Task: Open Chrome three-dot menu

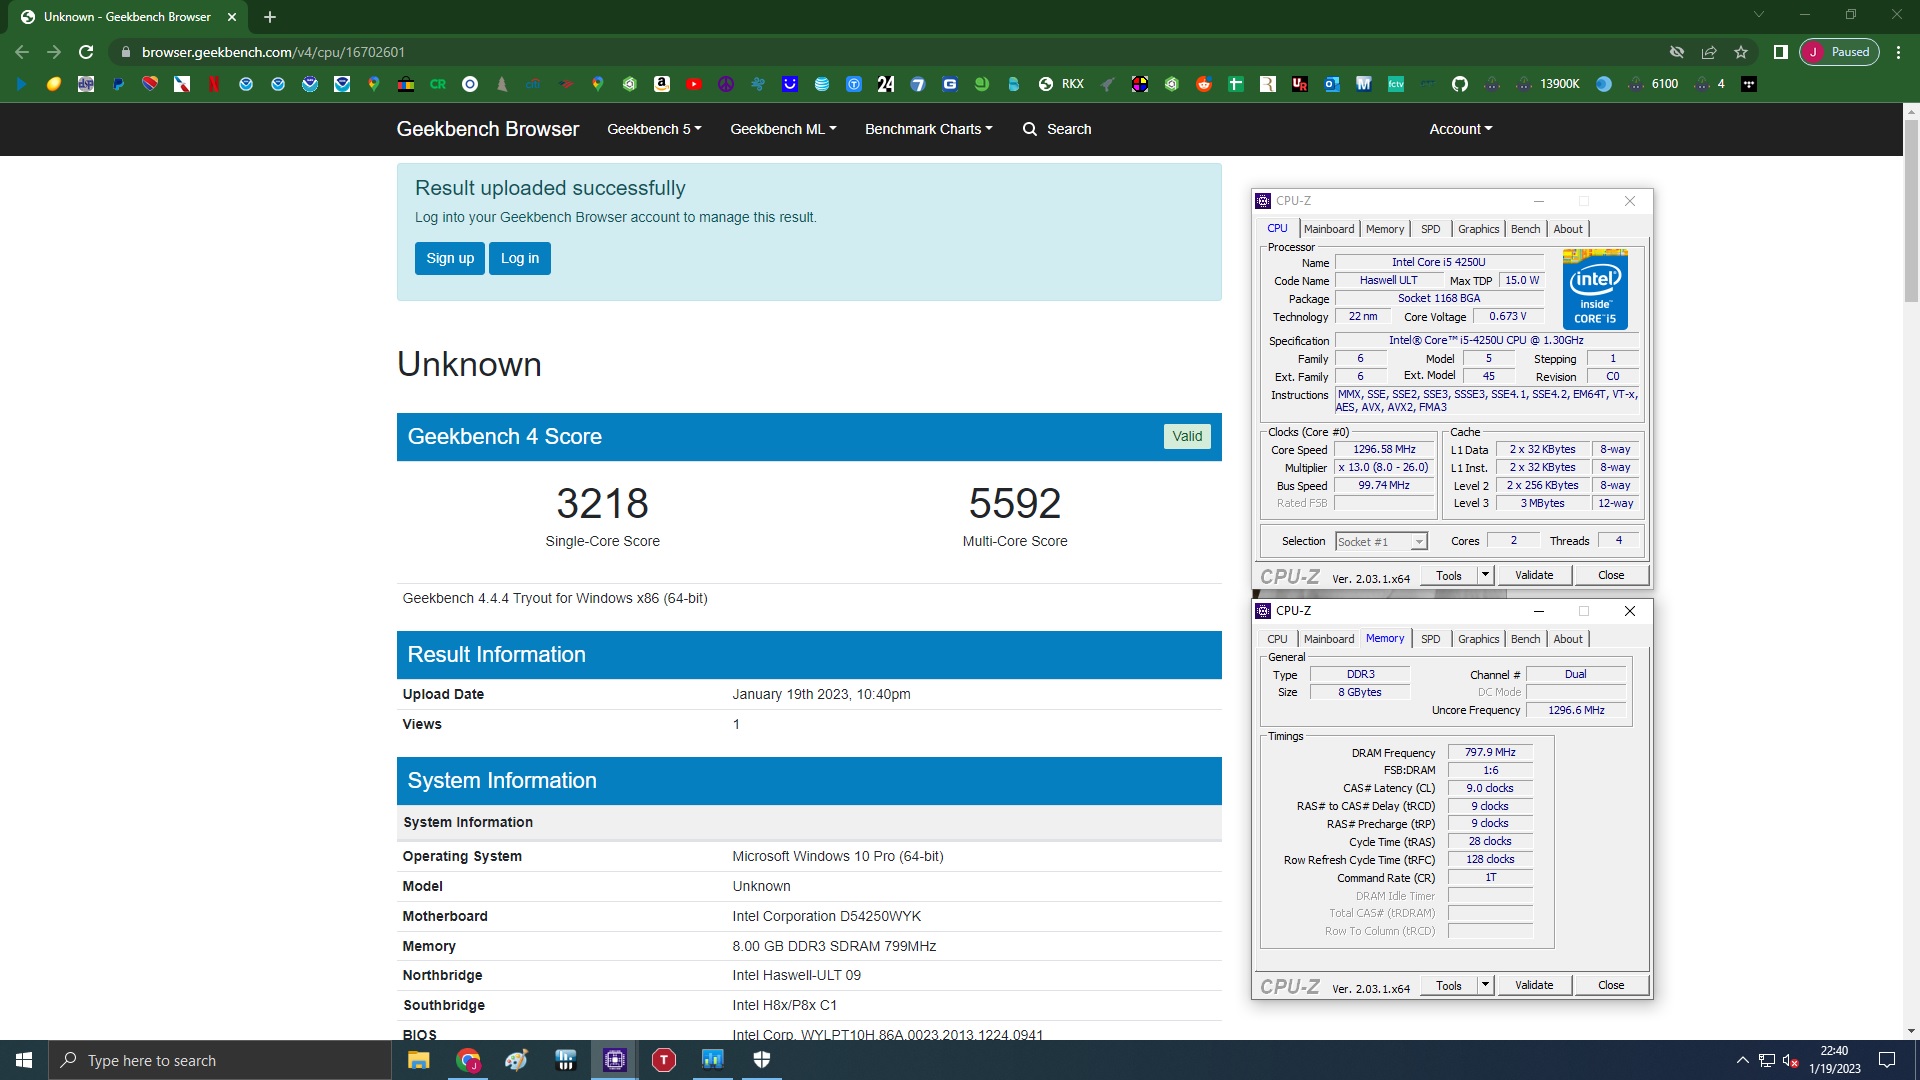Action: (x=1898, y=52)
